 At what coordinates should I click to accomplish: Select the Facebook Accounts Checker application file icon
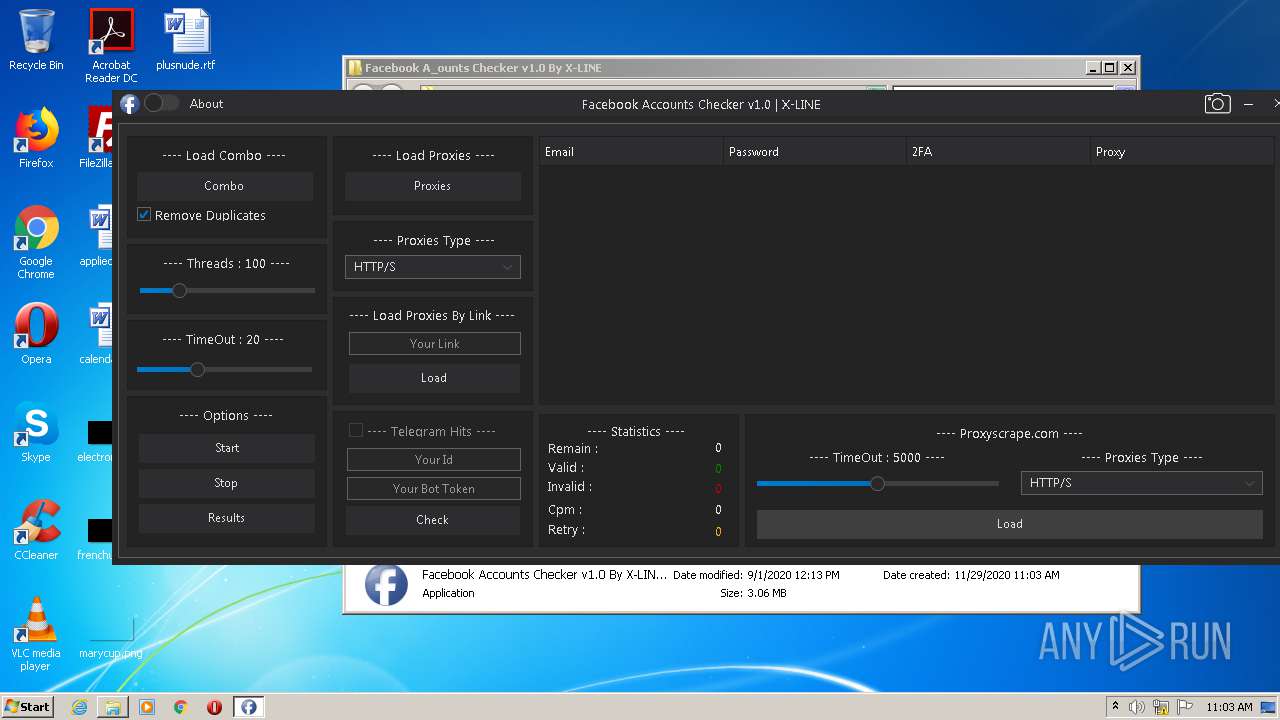click(386, 584)
